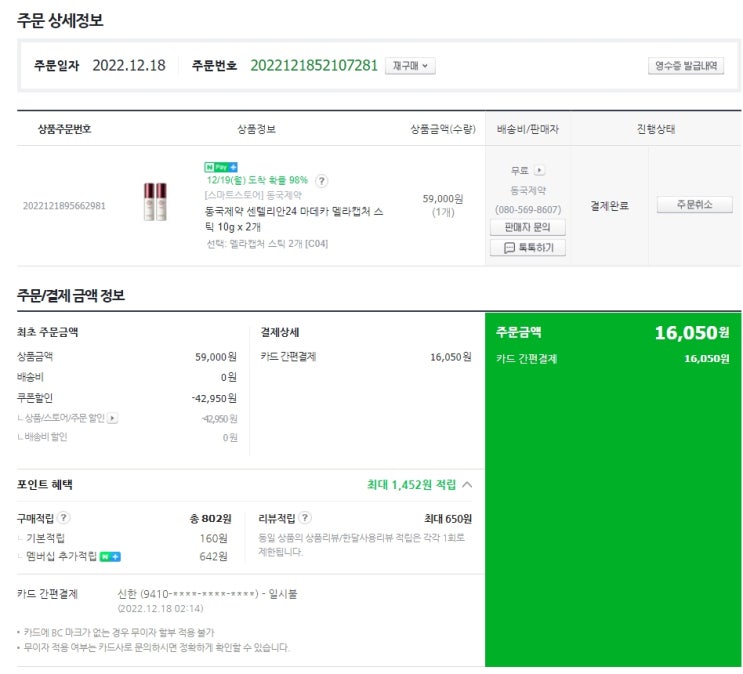Click the 12/19(월) 도착 확률 98% text
This screenshot has height=674, width=743.
[x=257, y=181]
